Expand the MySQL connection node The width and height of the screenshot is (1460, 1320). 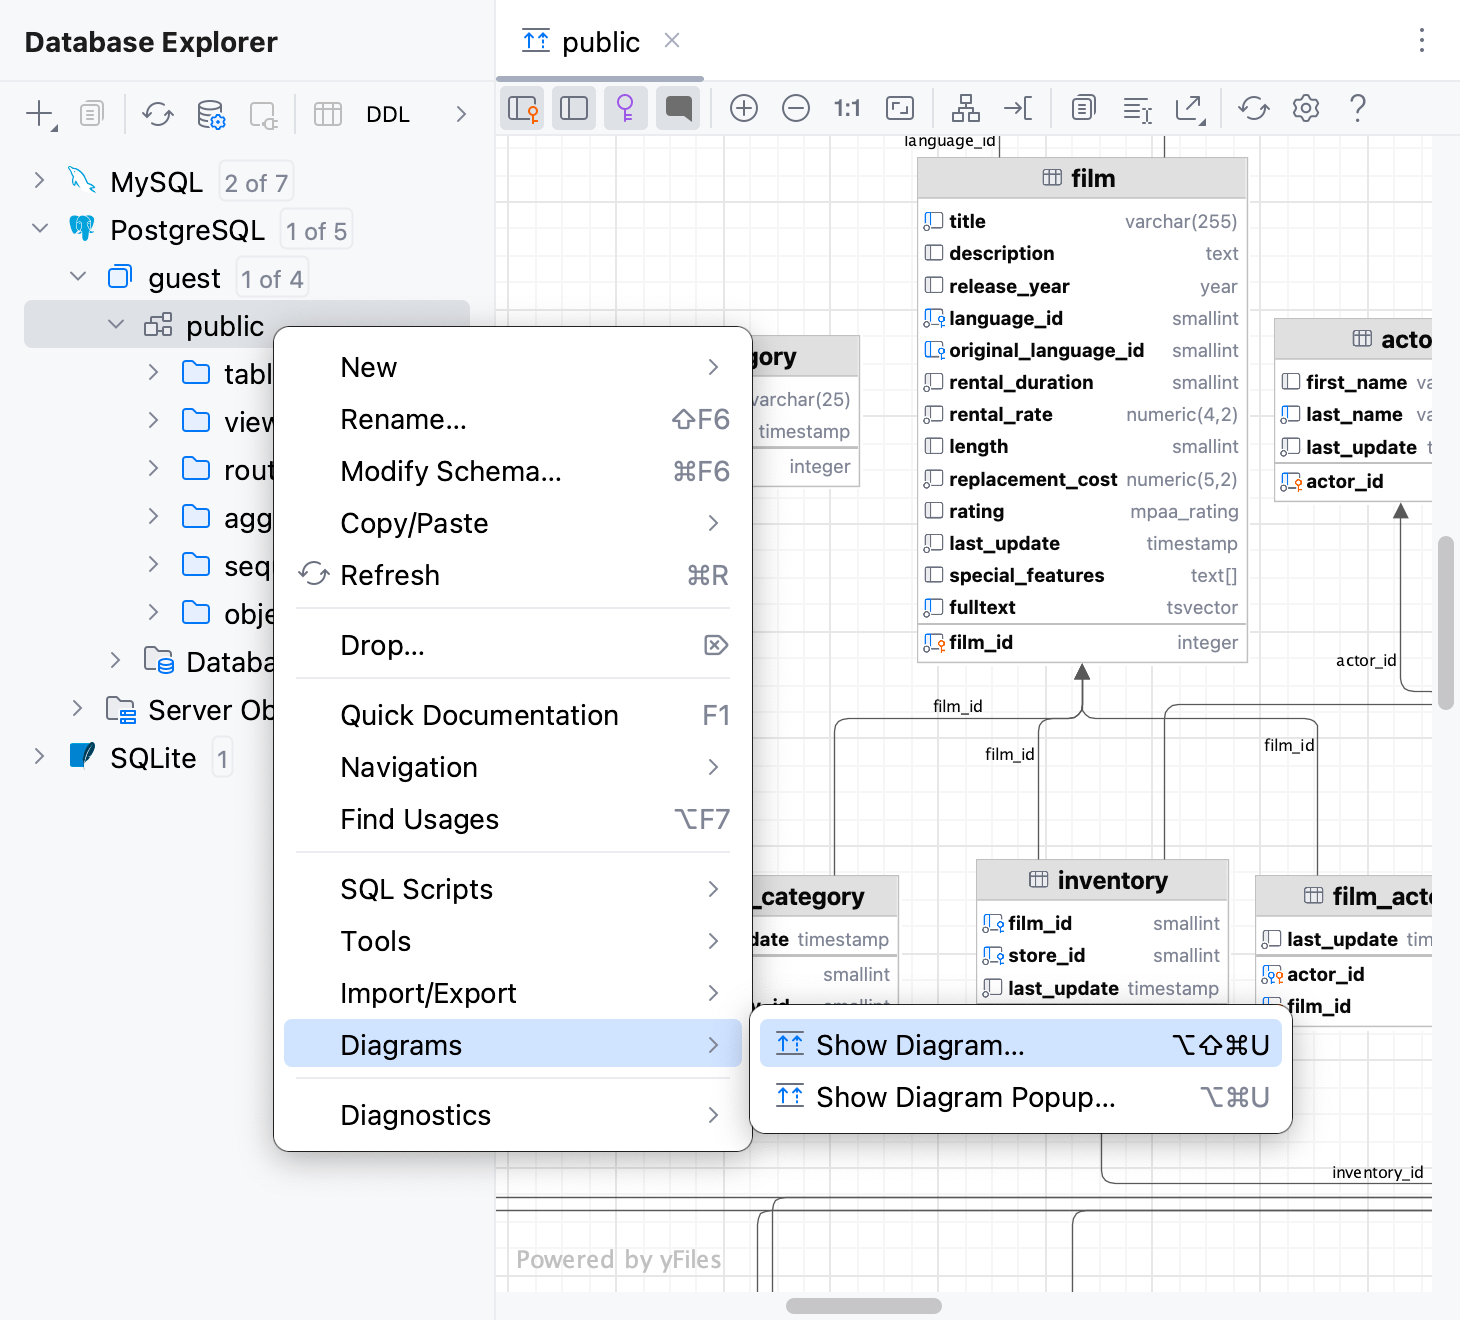click(x=38, y=181)
